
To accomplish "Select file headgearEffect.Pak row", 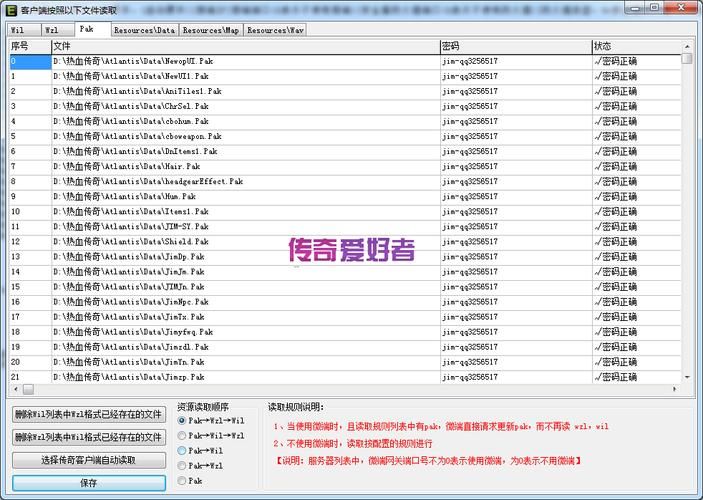I will 345,182.
